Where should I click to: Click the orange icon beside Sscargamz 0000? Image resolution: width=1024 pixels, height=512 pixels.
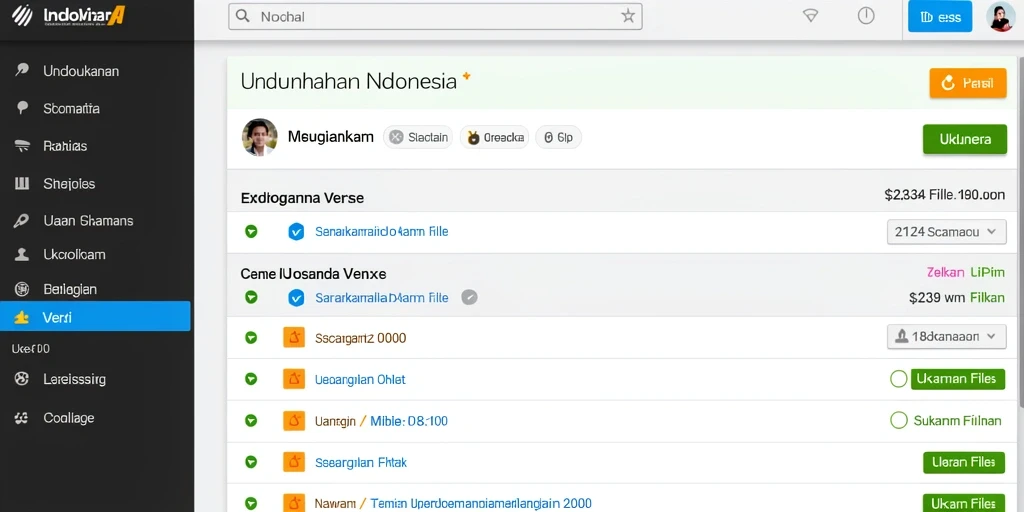294,338
